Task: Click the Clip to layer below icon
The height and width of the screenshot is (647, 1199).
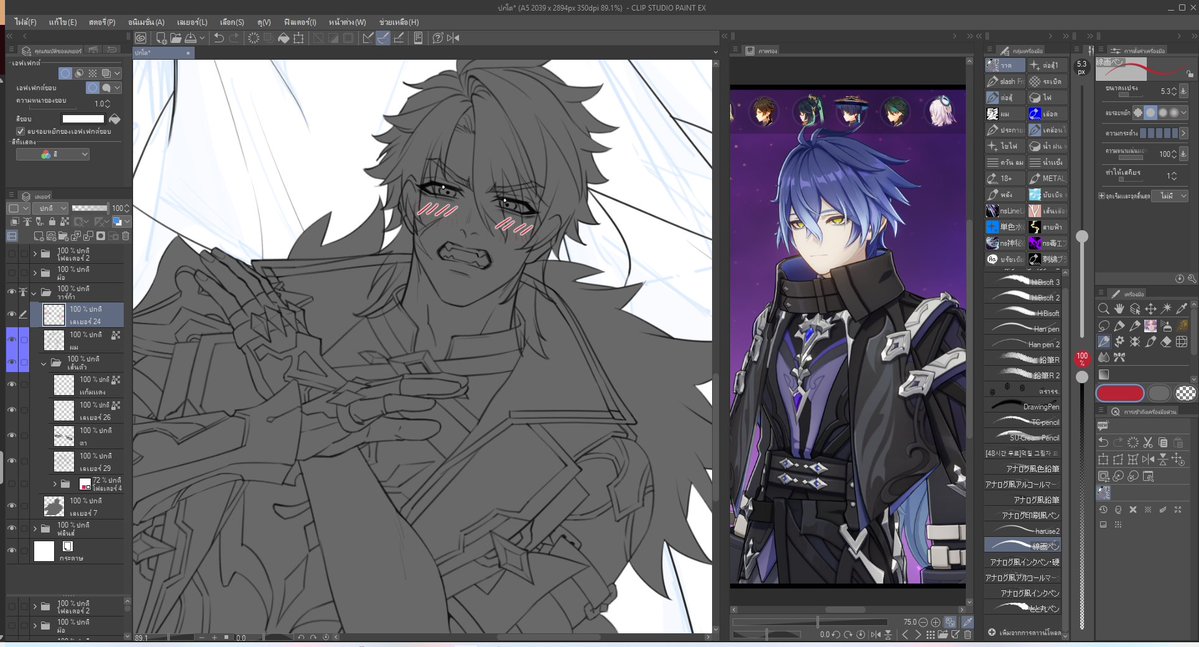Action: click(x=14, y=222)
